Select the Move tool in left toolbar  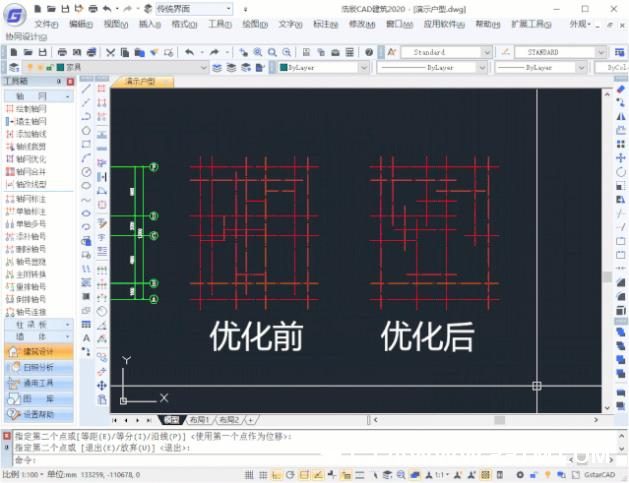(x=101, y=386)
